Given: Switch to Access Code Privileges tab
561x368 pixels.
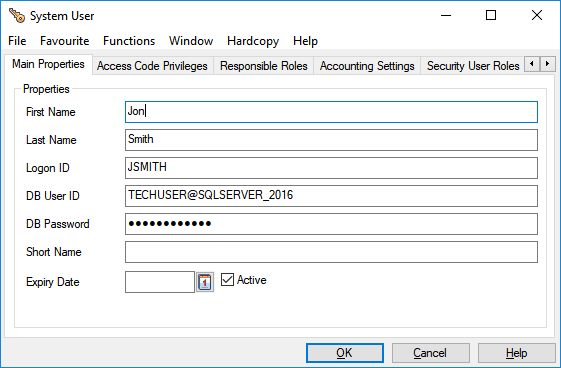Looking at the screenshot, I should 152,66.
